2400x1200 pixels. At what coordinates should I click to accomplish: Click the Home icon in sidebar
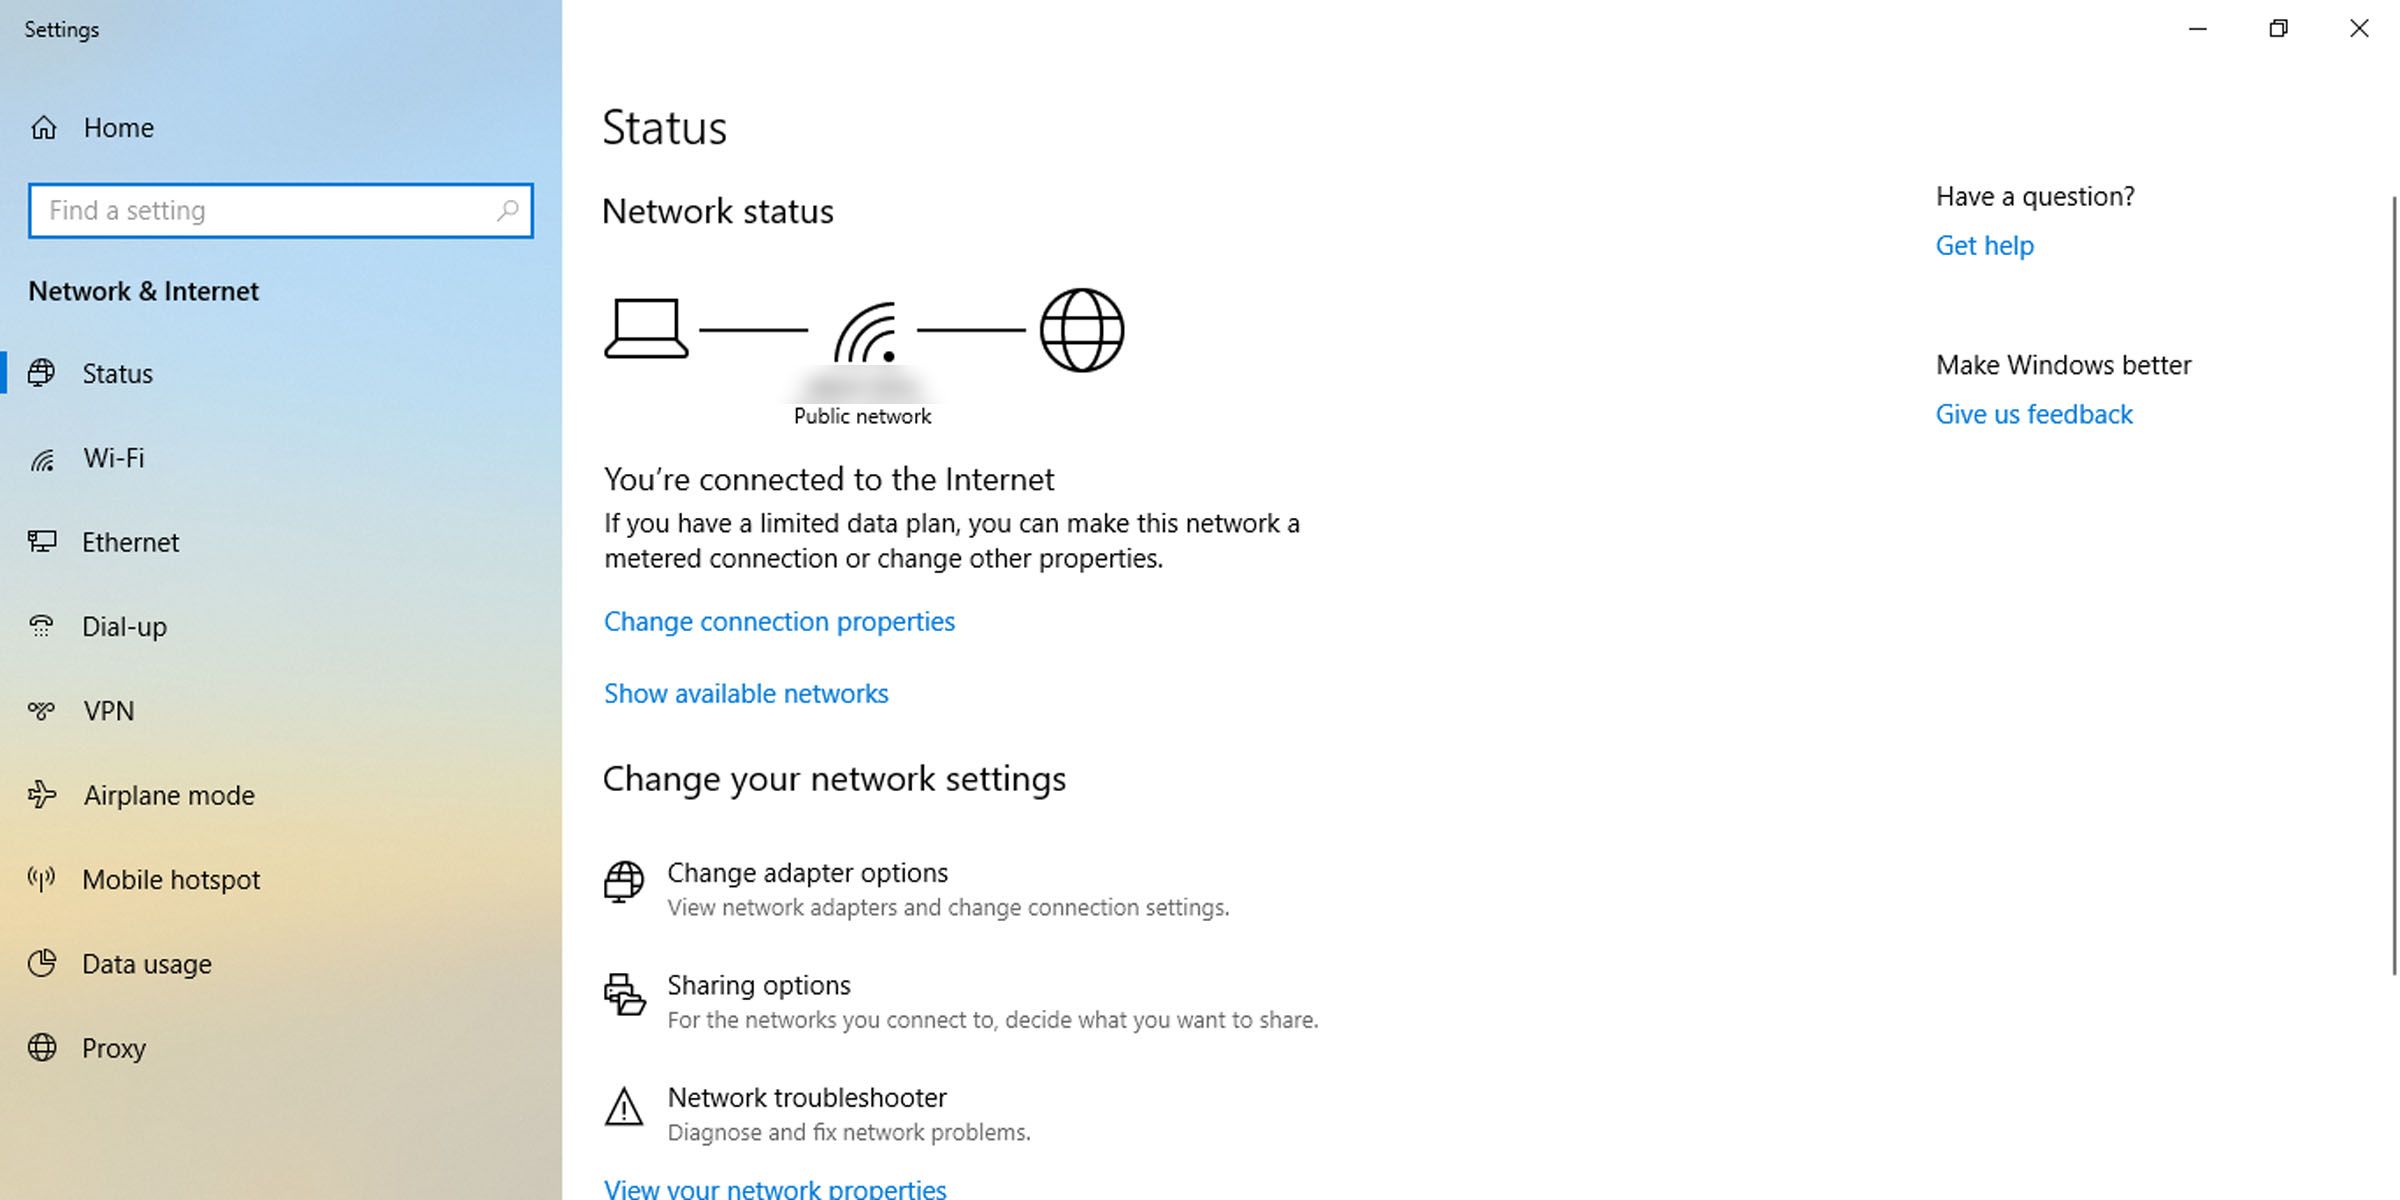tap(44, 128)
